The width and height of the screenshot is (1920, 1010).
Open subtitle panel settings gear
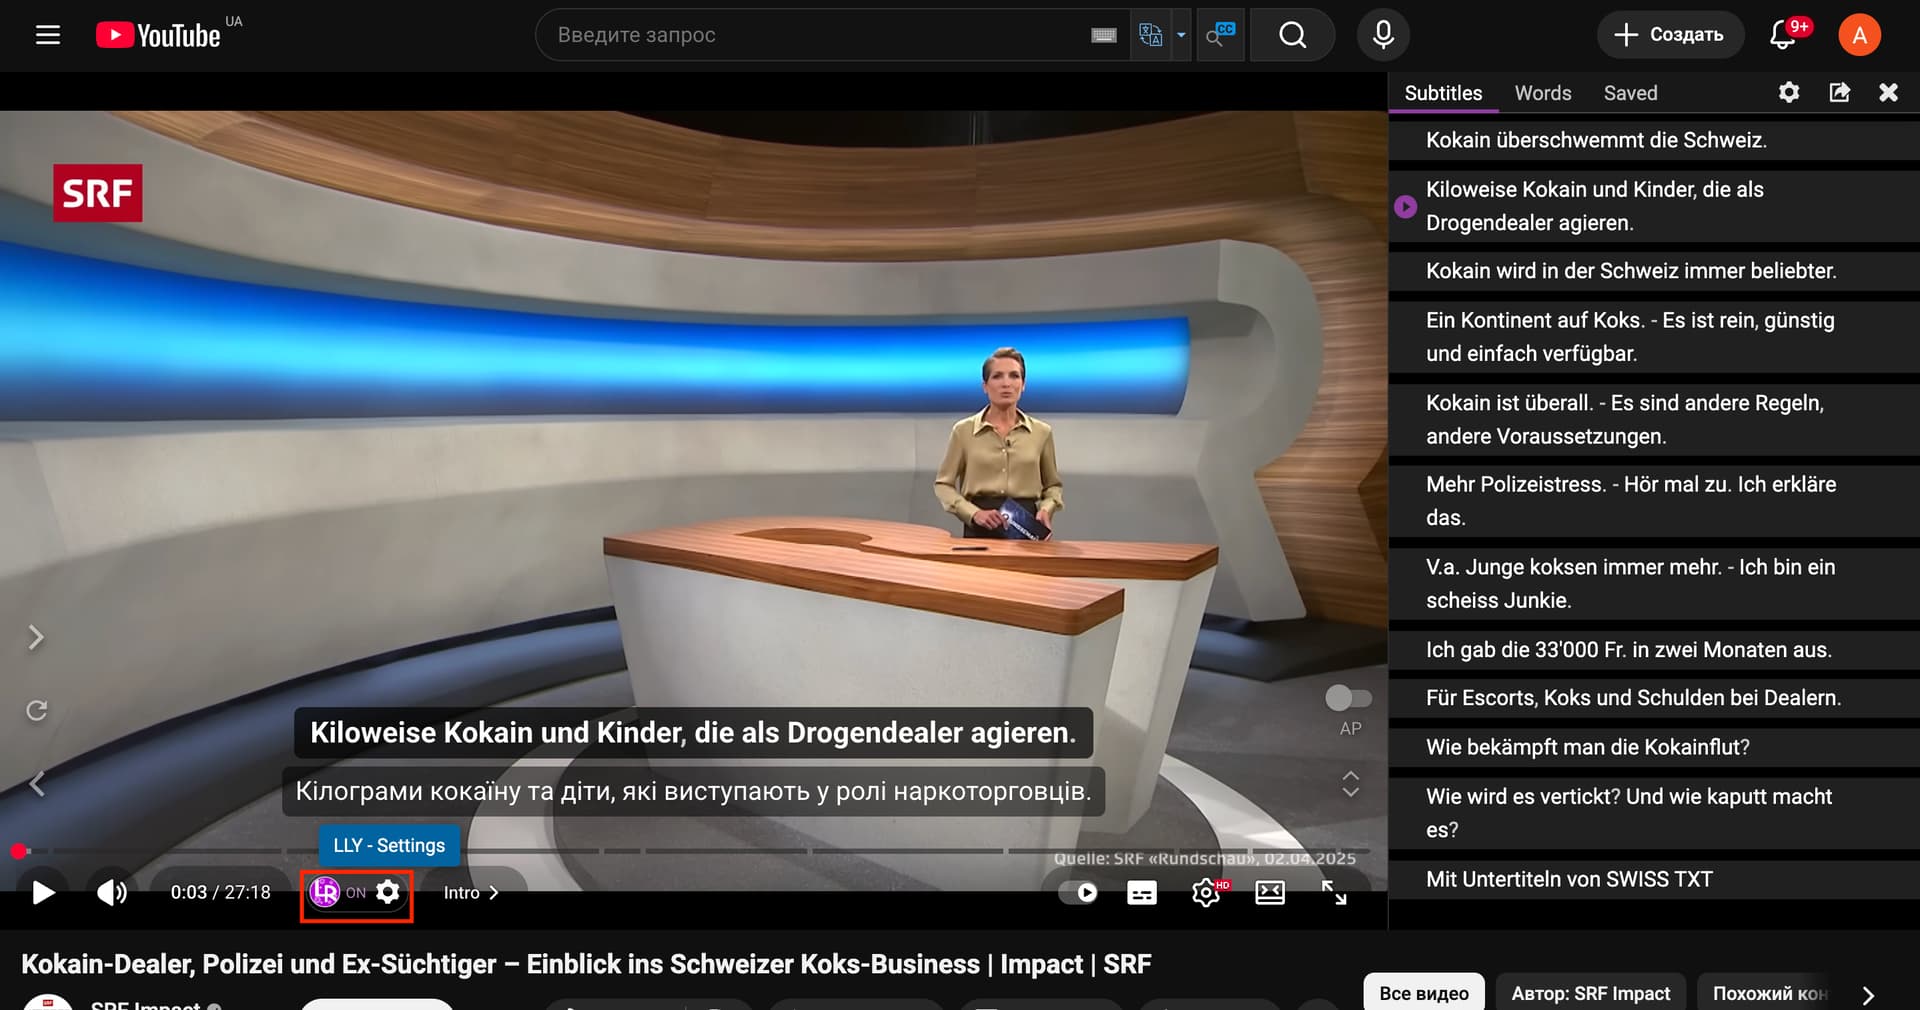[1789, 93]
